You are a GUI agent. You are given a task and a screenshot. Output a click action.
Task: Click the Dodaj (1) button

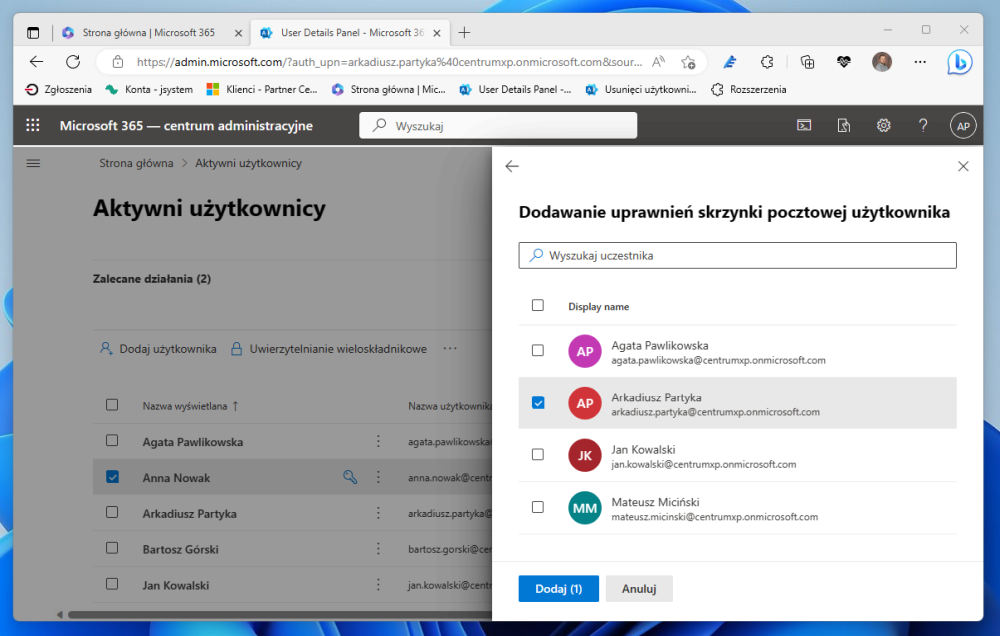[559, 589]
